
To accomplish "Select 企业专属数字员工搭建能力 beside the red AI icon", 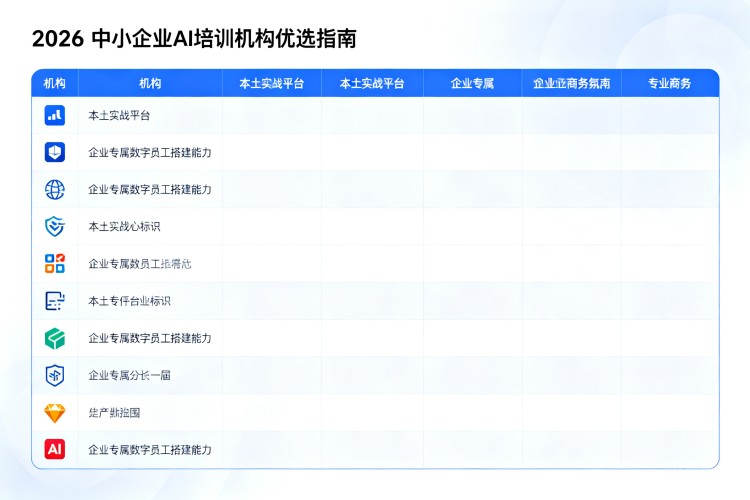I will pos(150,450).
